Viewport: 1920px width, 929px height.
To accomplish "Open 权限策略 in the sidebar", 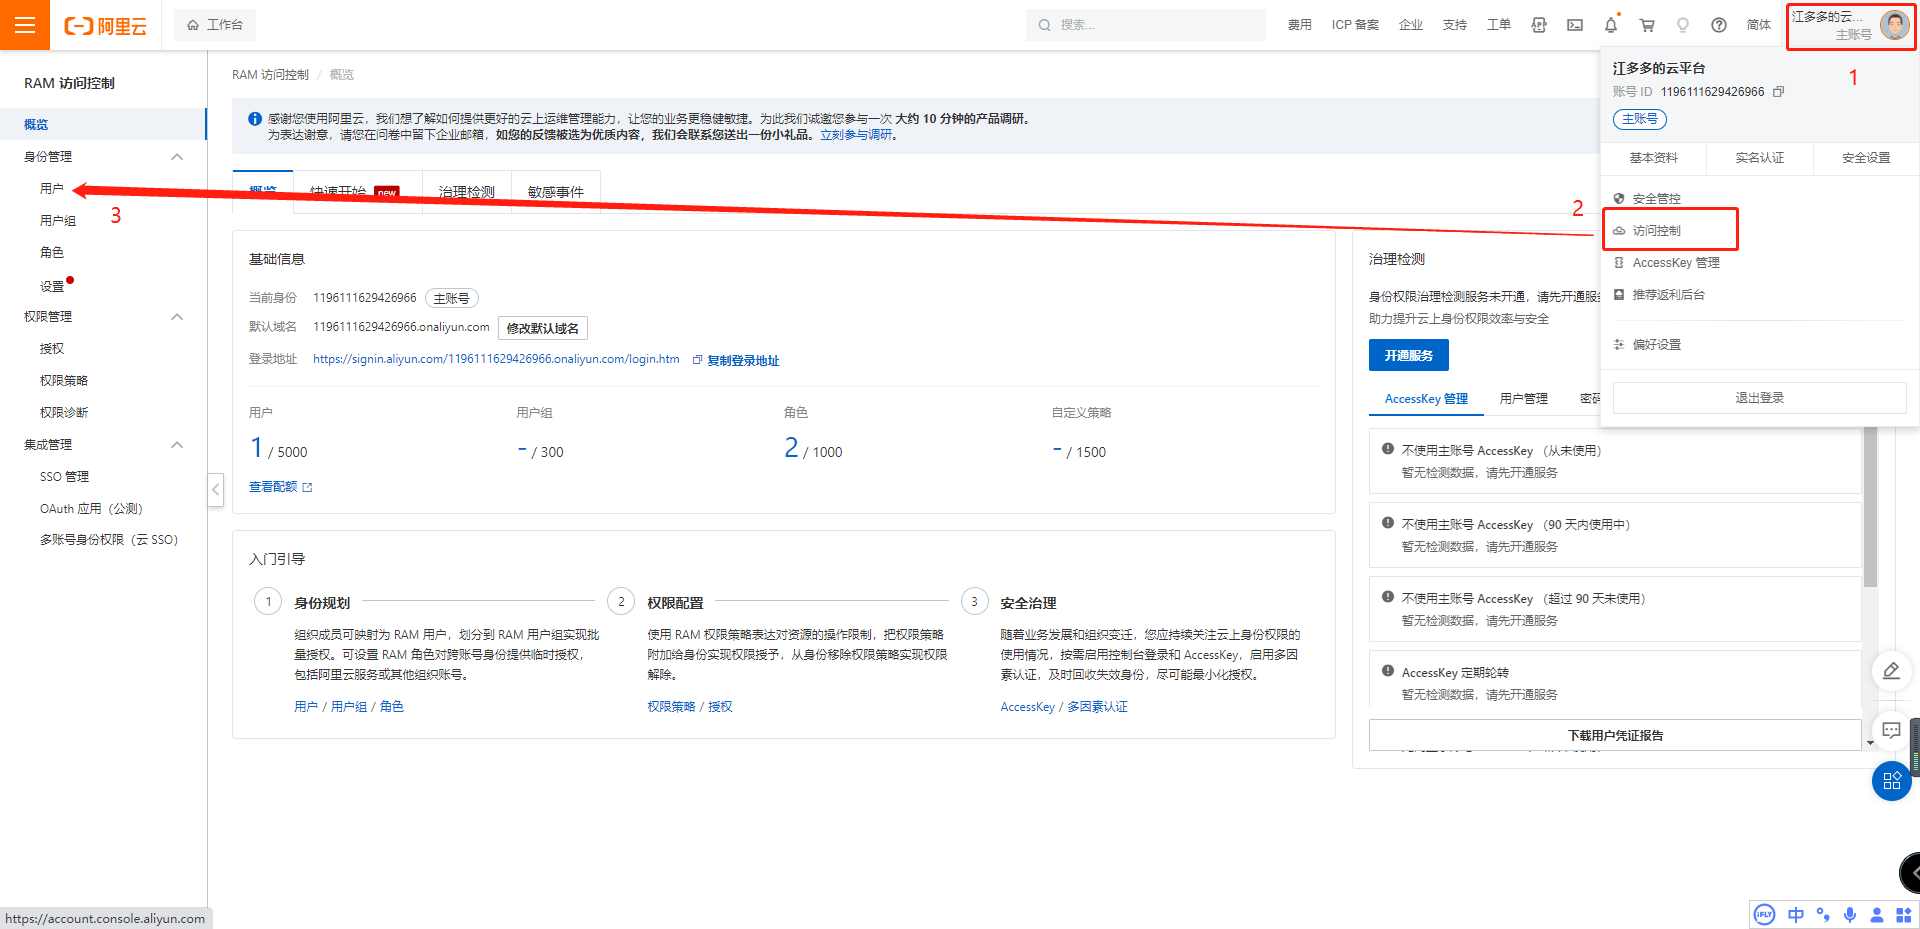I will 64,381.
